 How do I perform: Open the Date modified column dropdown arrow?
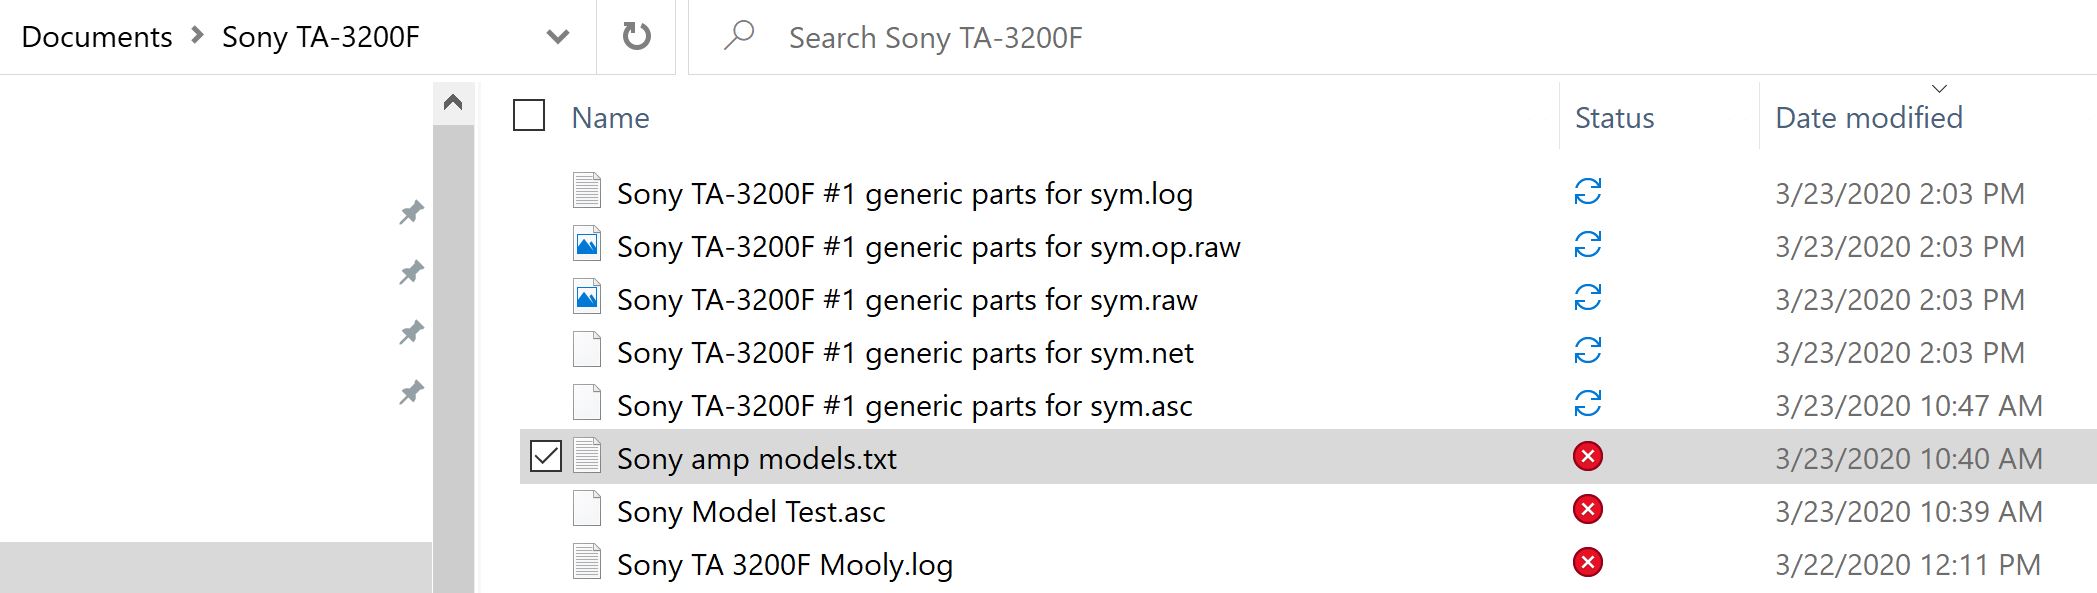[1940, 89]
